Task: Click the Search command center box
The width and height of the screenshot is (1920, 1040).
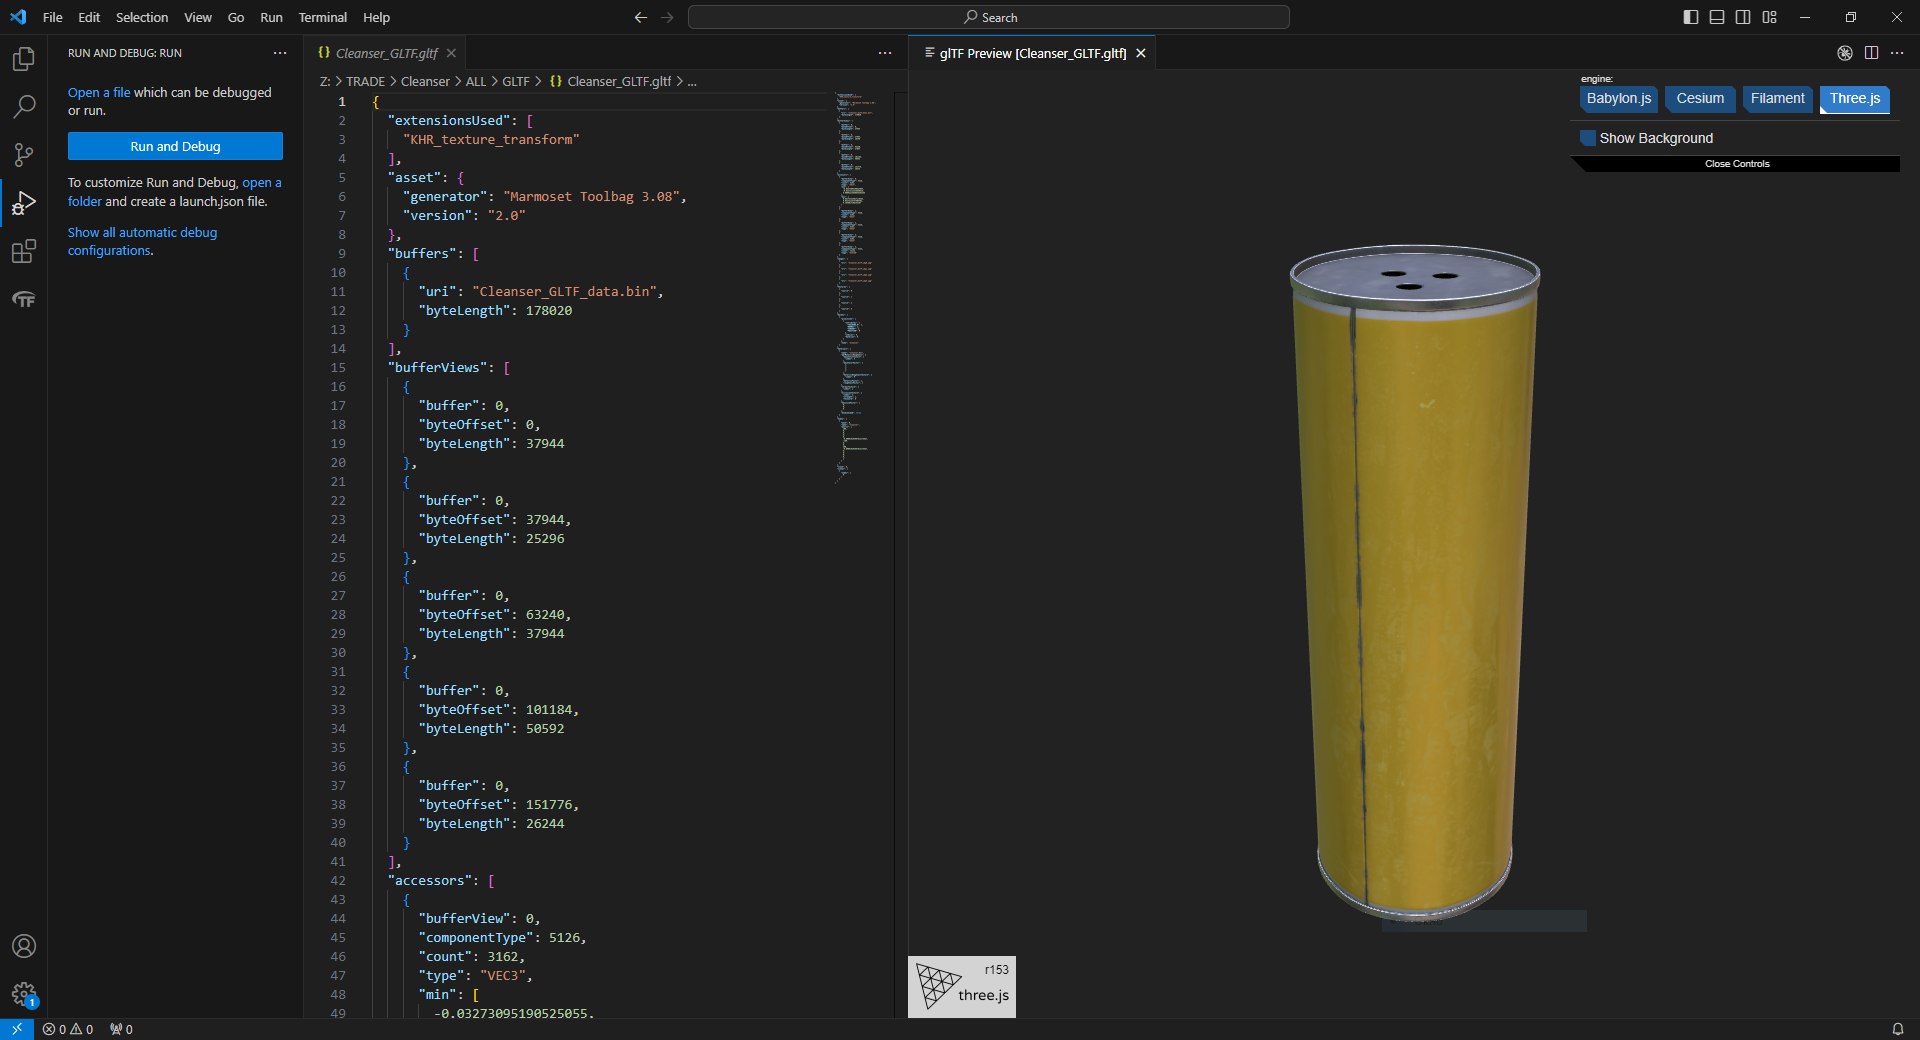Action: [989, 17]
